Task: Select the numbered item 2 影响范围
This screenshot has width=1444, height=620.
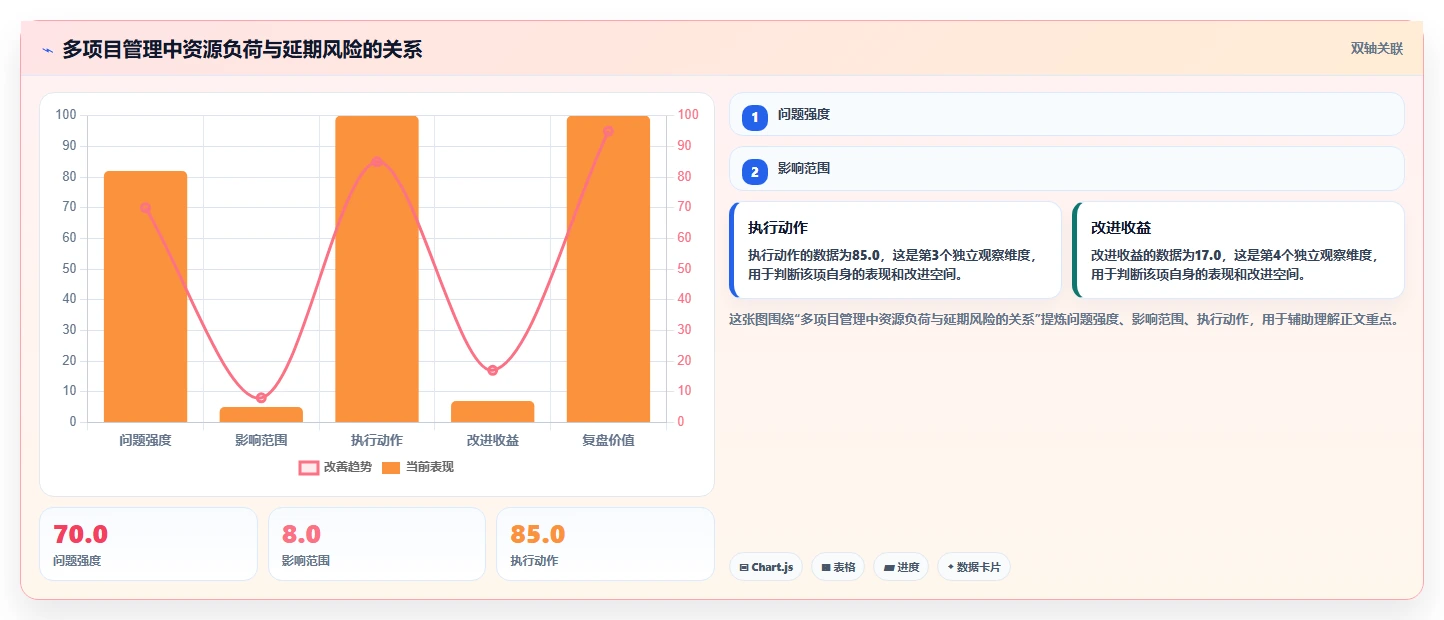Action: 1066,168
